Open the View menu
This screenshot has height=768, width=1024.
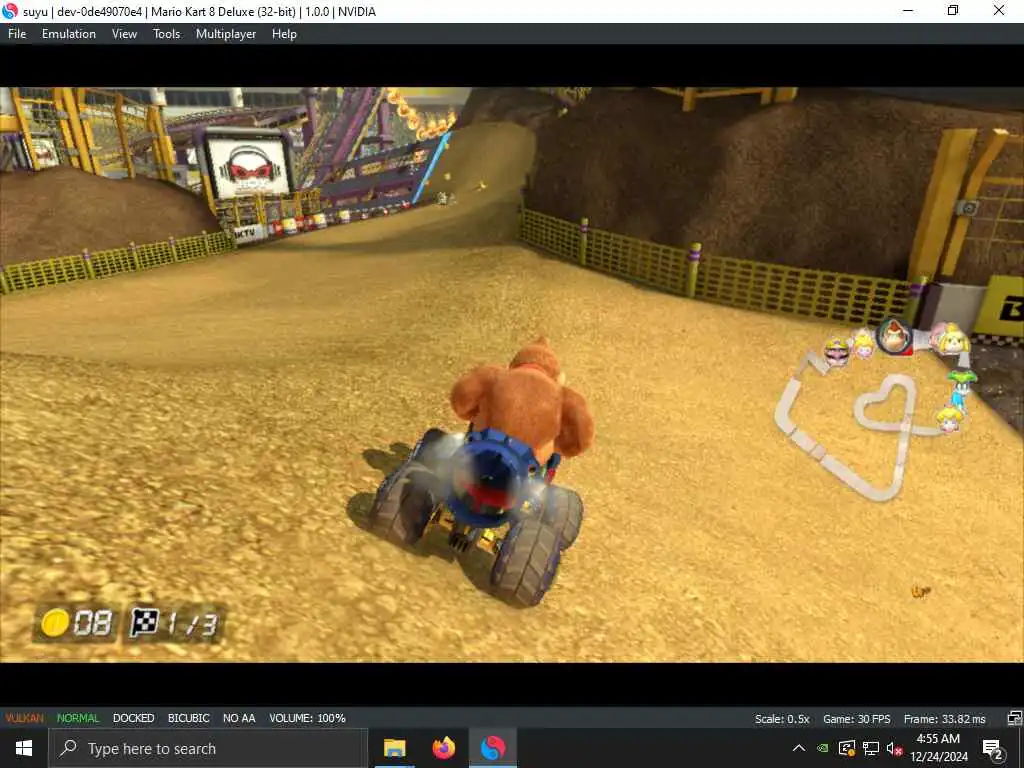point(124,34)
